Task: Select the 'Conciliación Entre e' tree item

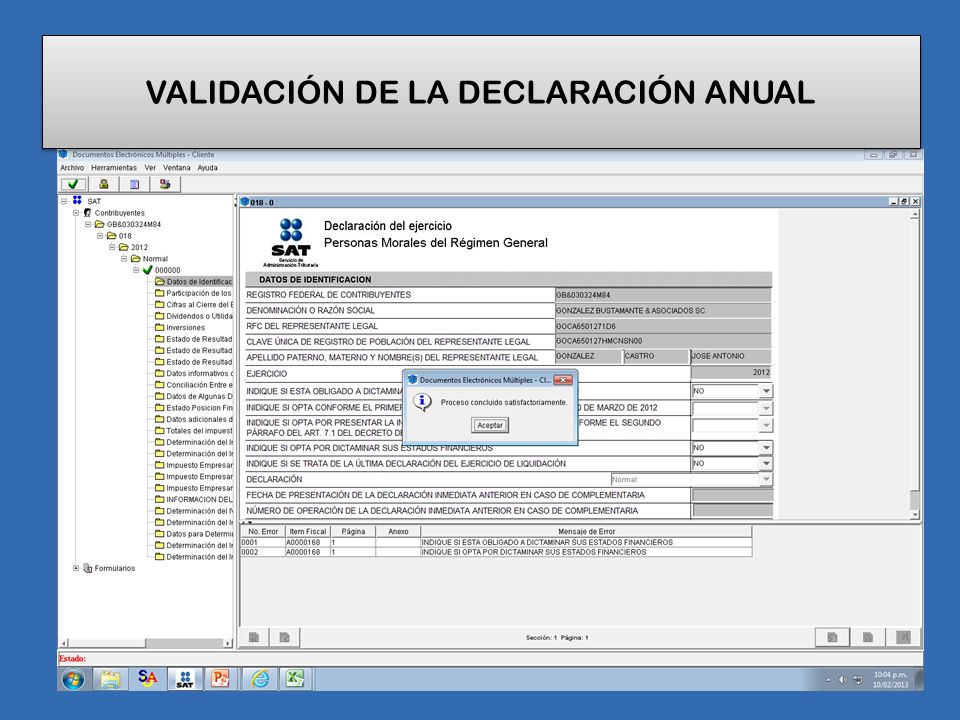Action: pos(199,385)
